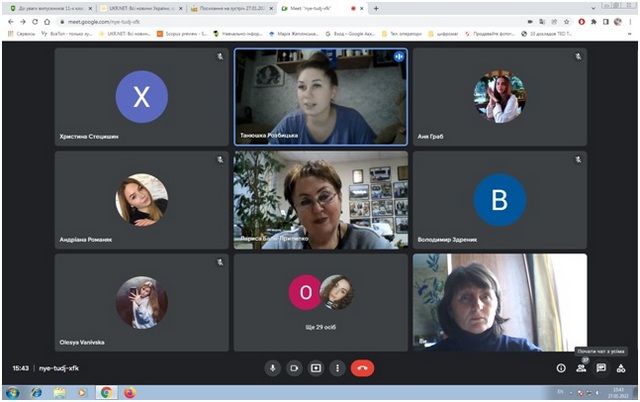Click Аня Граб's round profile photo

[x=500, y=97]
